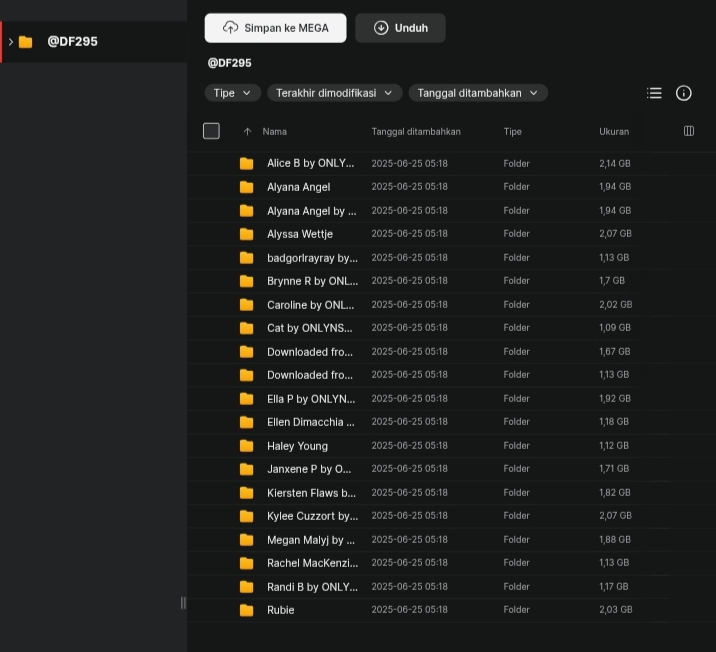
Task: Click folder icon of Rachel MacKenzi row
Action: pos(247,563)
